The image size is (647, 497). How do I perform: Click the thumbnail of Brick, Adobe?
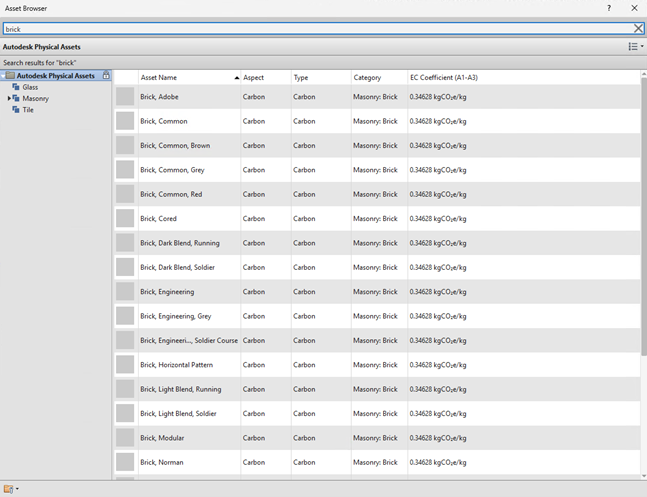coord(125,97)
